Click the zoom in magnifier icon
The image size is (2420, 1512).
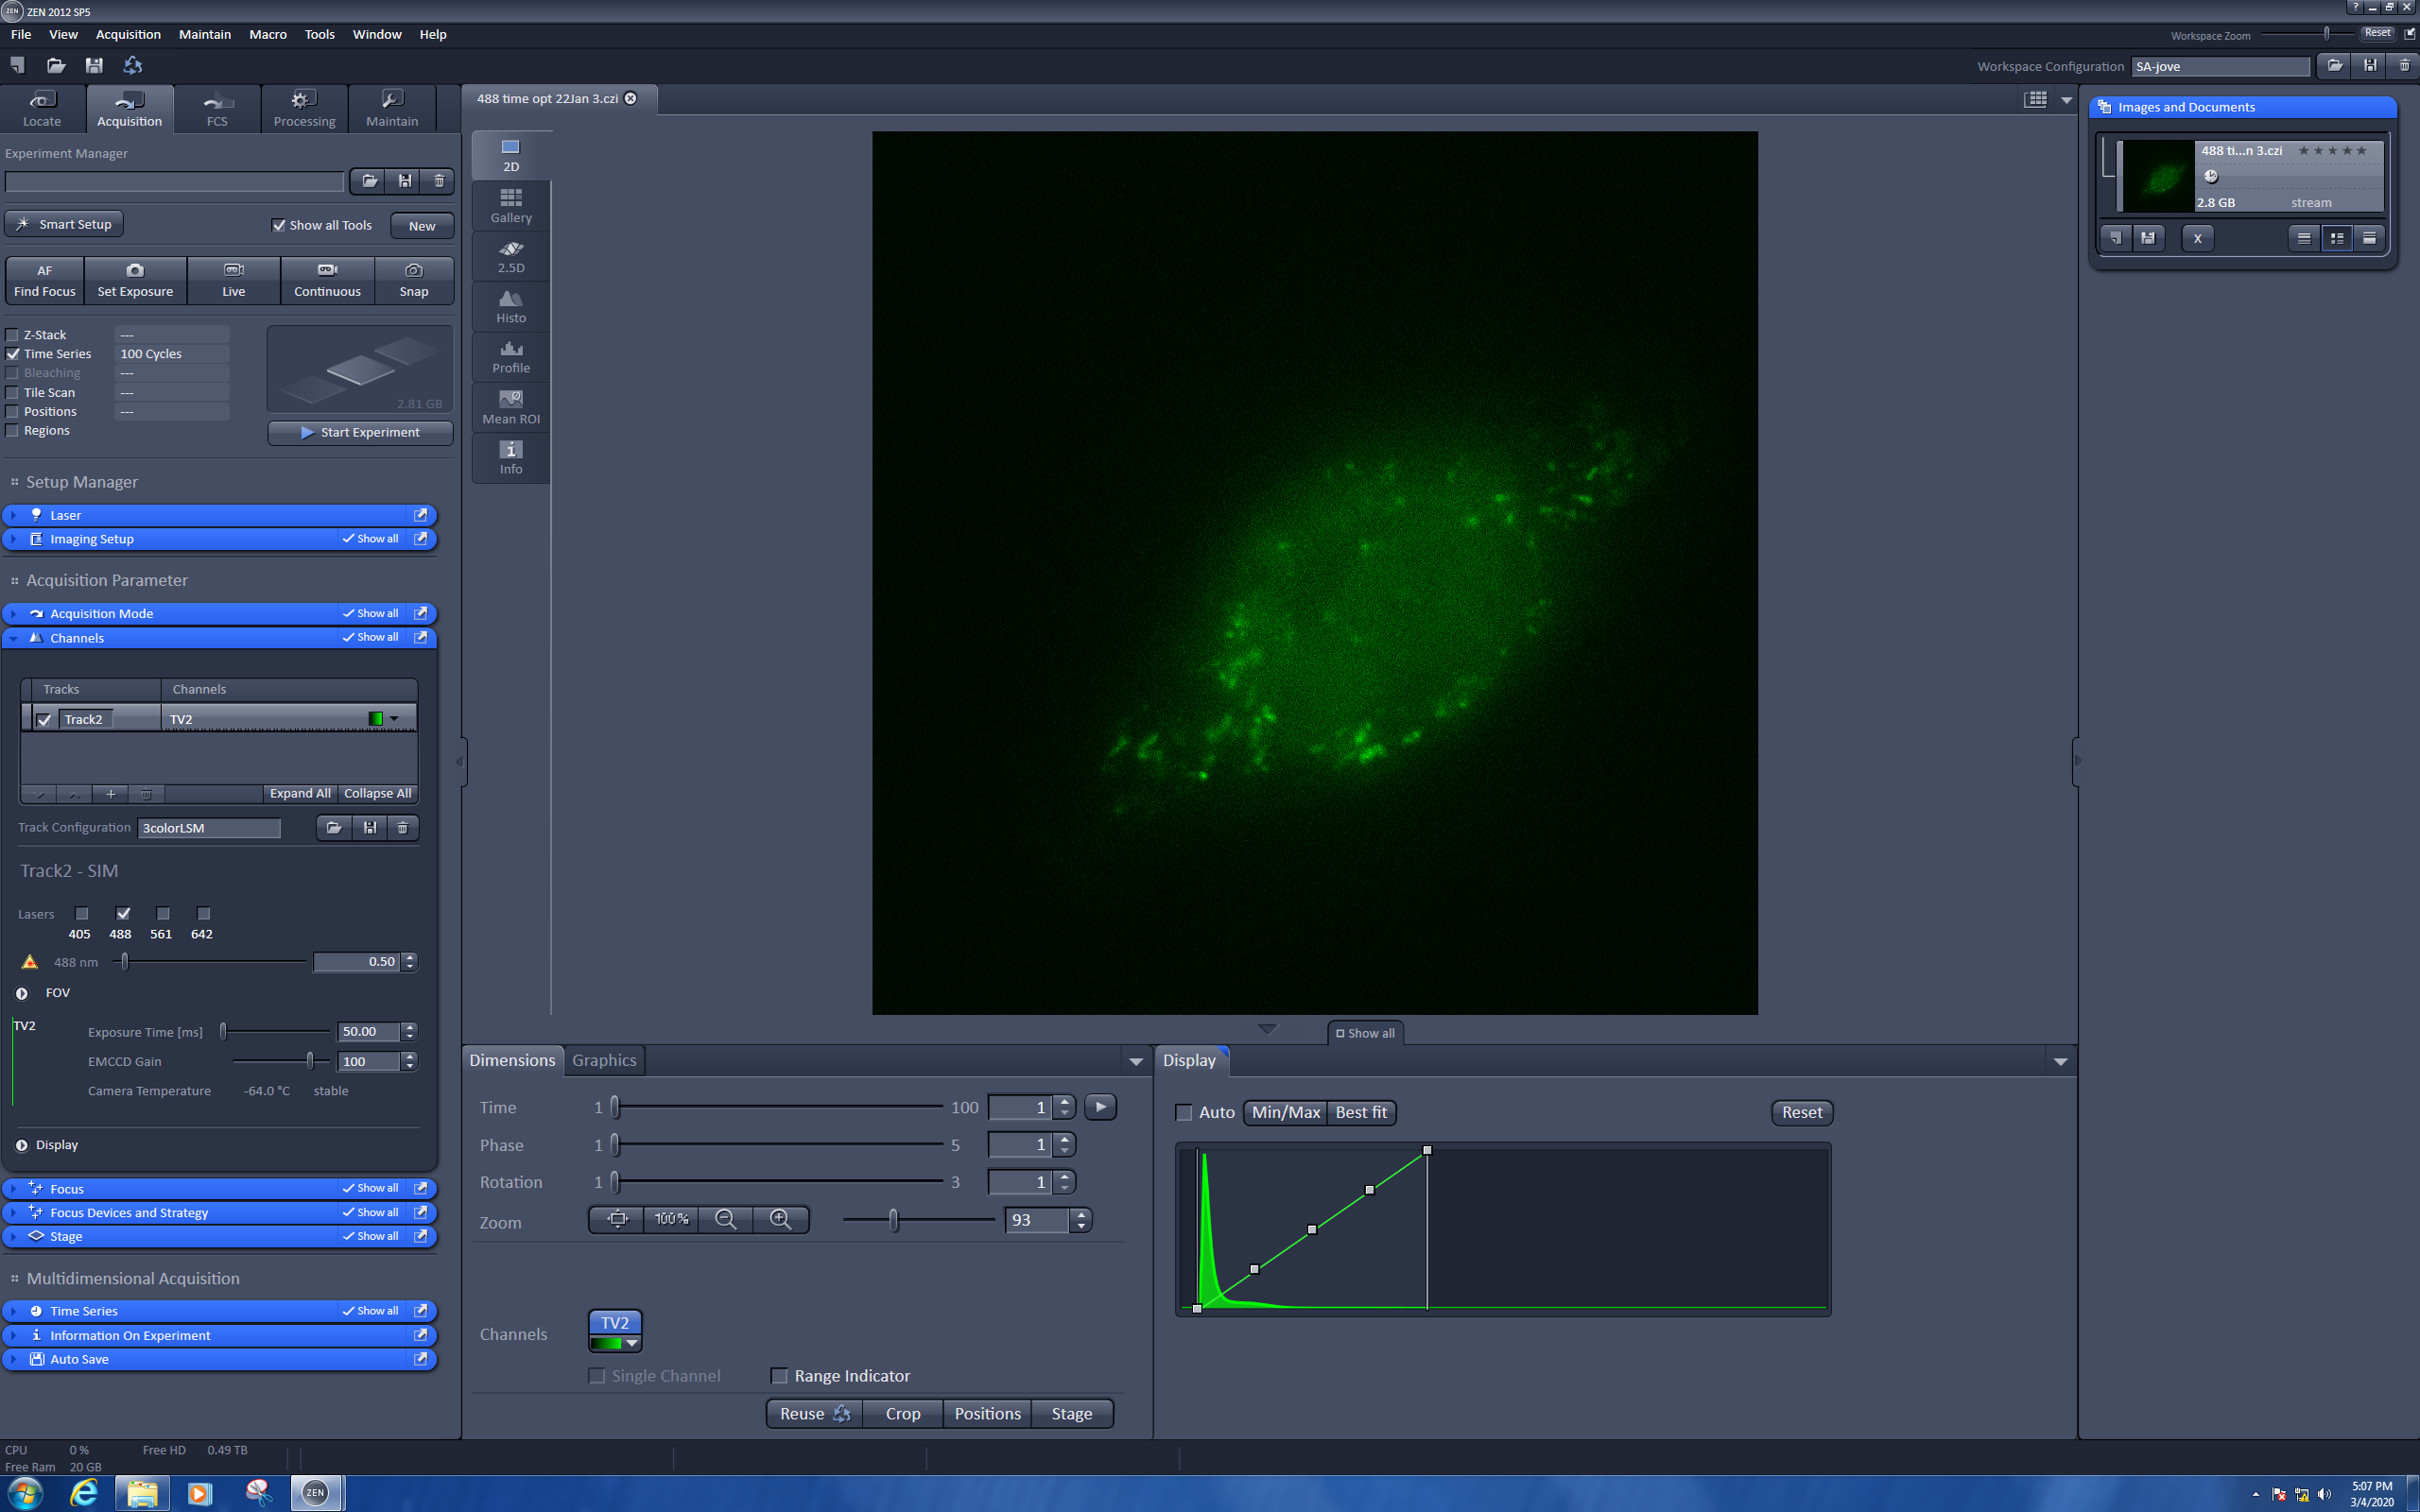(x=780, y=1219)
